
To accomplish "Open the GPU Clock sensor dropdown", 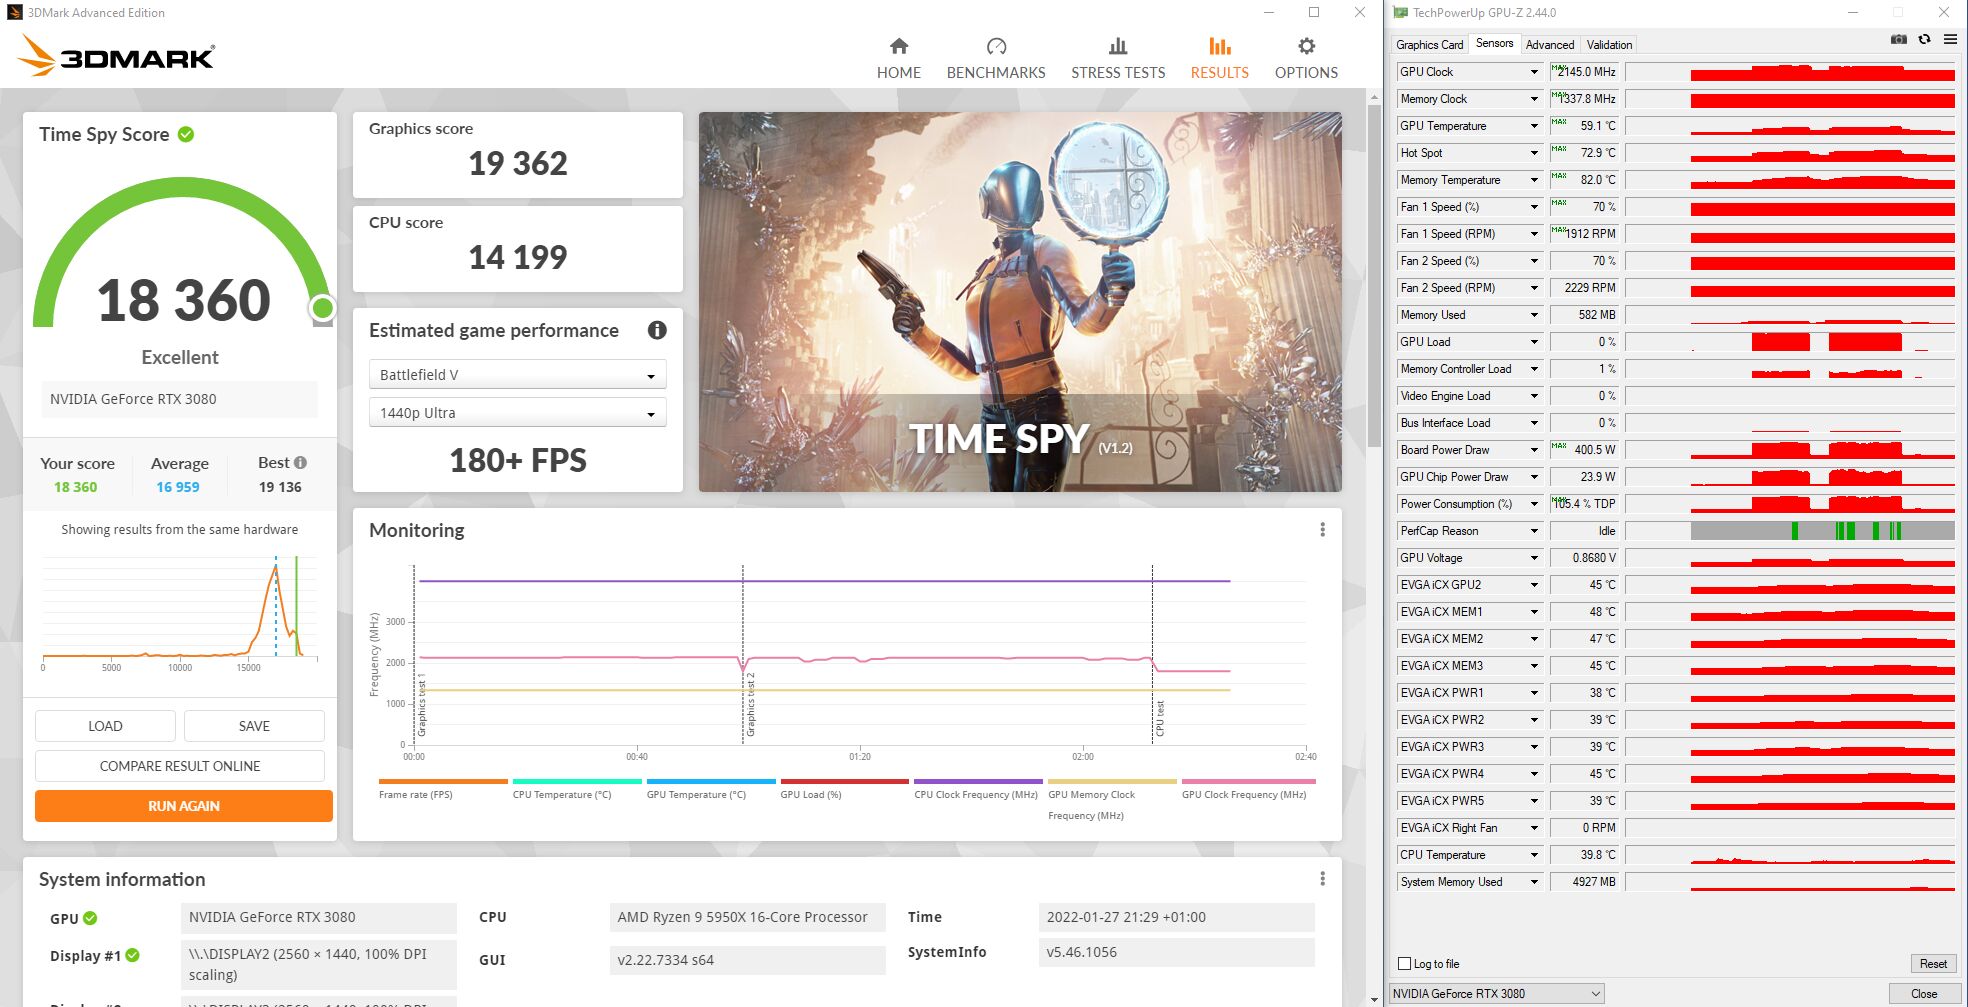I will click(x=1534, y=72).
